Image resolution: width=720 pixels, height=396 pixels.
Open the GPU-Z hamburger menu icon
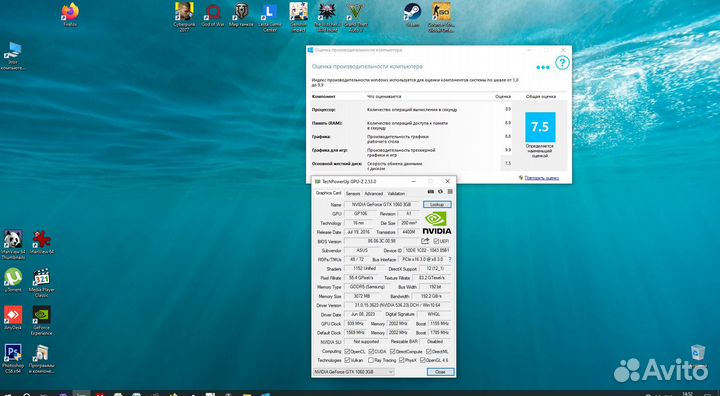pos(450,192)
